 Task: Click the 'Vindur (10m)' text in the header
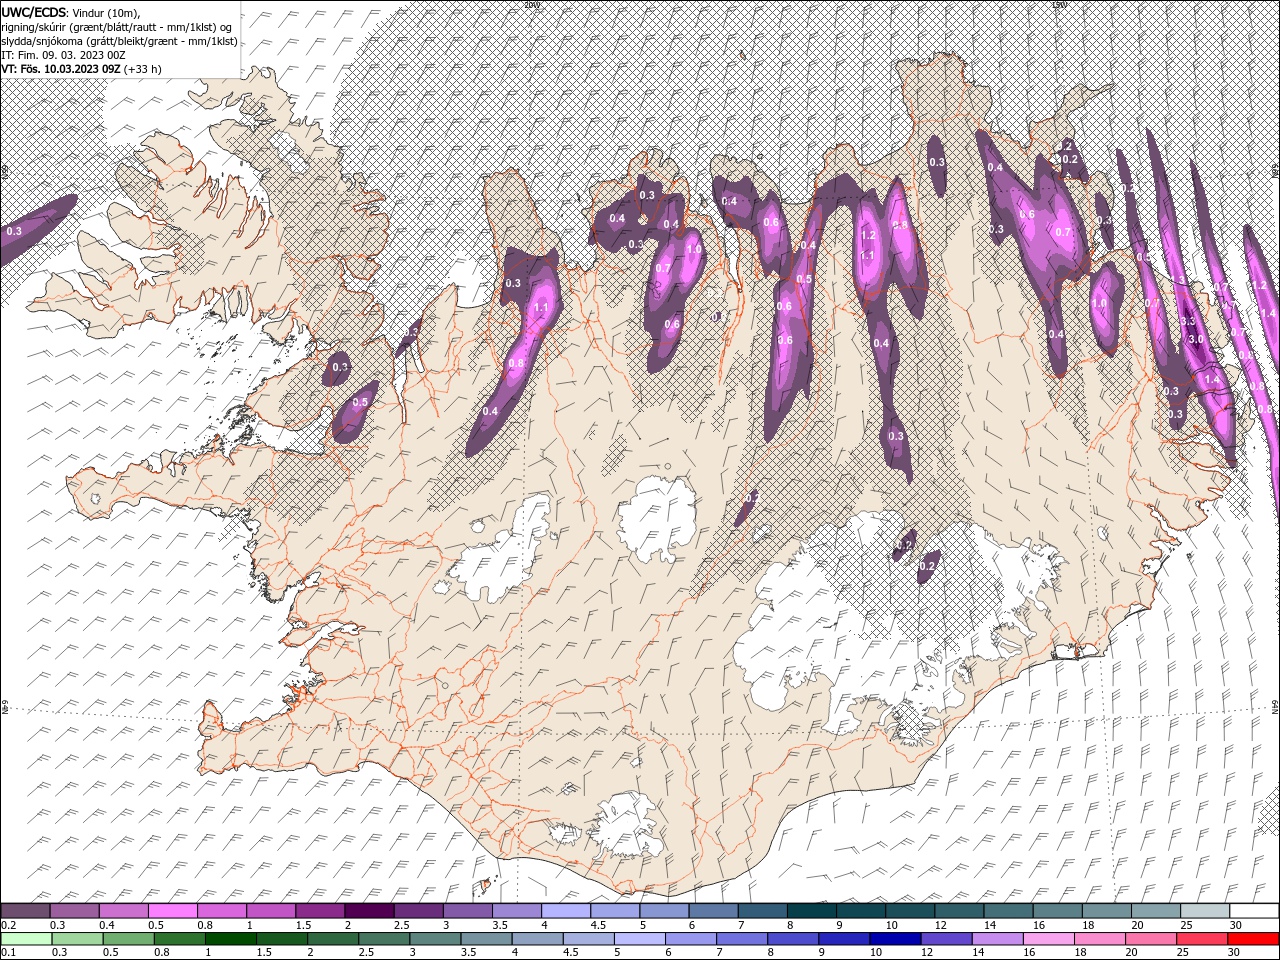(107, 12)
